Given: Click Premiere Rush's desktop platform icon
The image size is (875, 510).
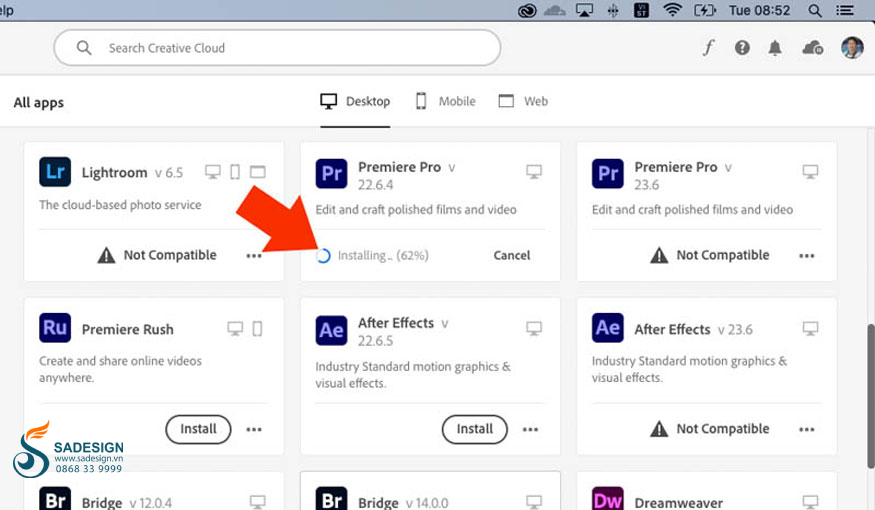Looking at the screenshot, I should click(235, 329).
